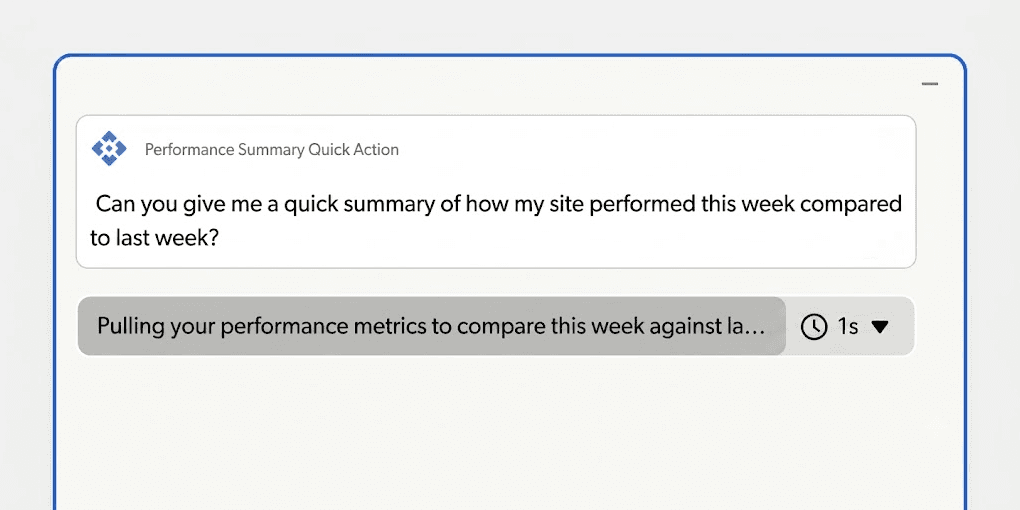Click the white user message card background
The width and height of the screenshot is (1020, 510).
pos(496,192)
